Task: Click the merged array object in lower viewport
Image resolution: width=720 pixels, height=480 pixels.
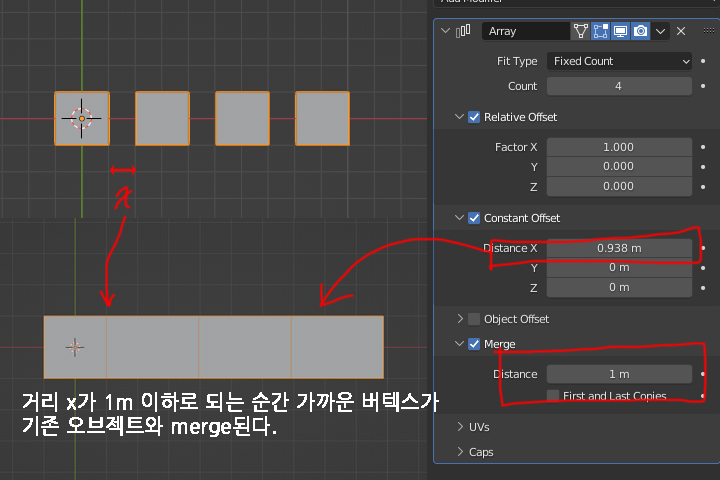Action: click(214, 347)
